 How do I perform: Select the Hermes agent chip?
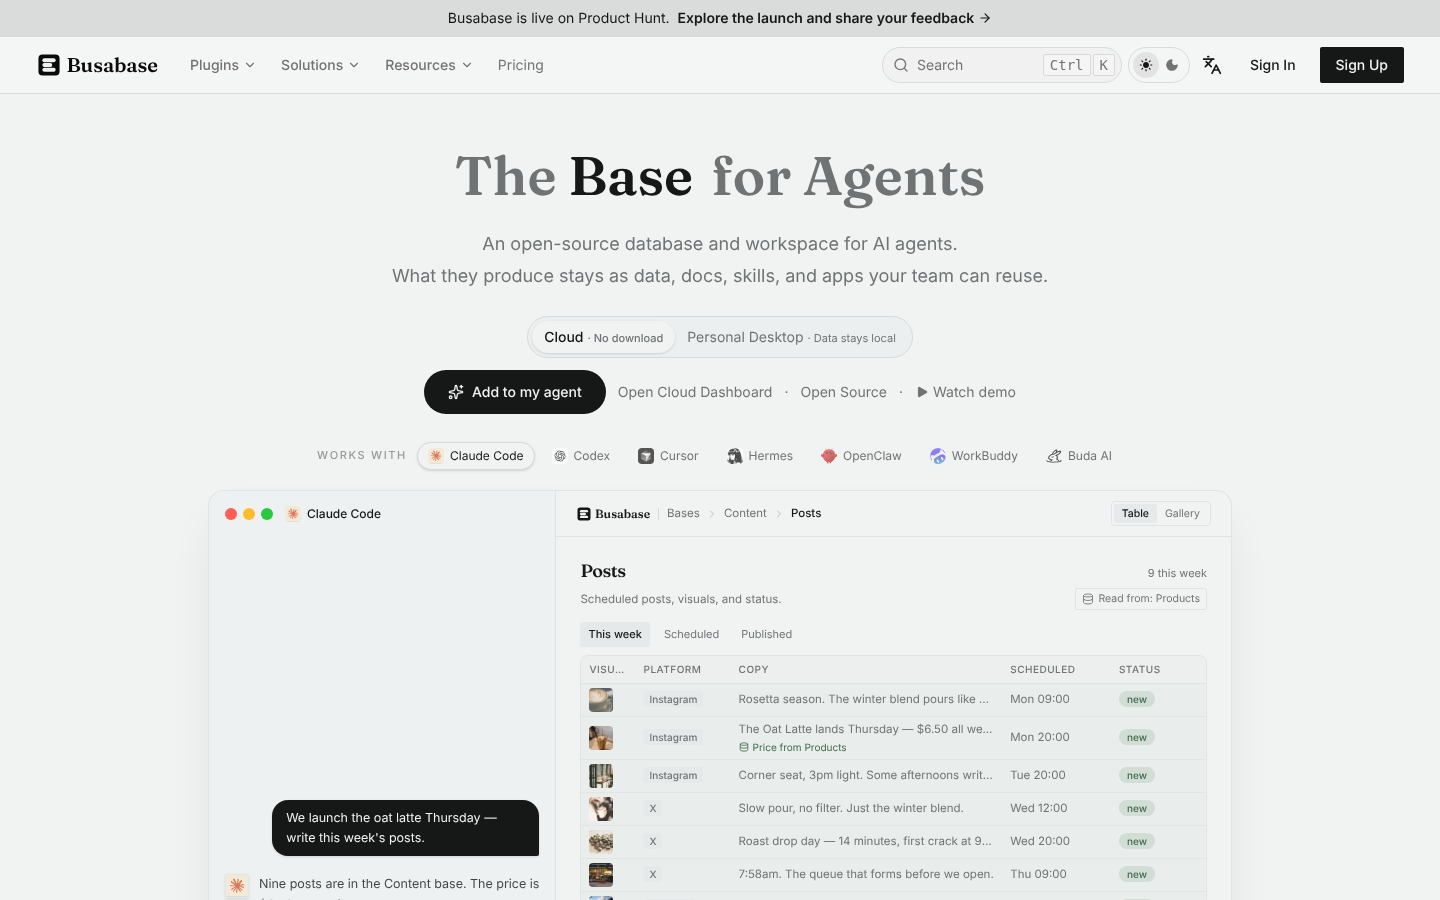coord(760,456)
